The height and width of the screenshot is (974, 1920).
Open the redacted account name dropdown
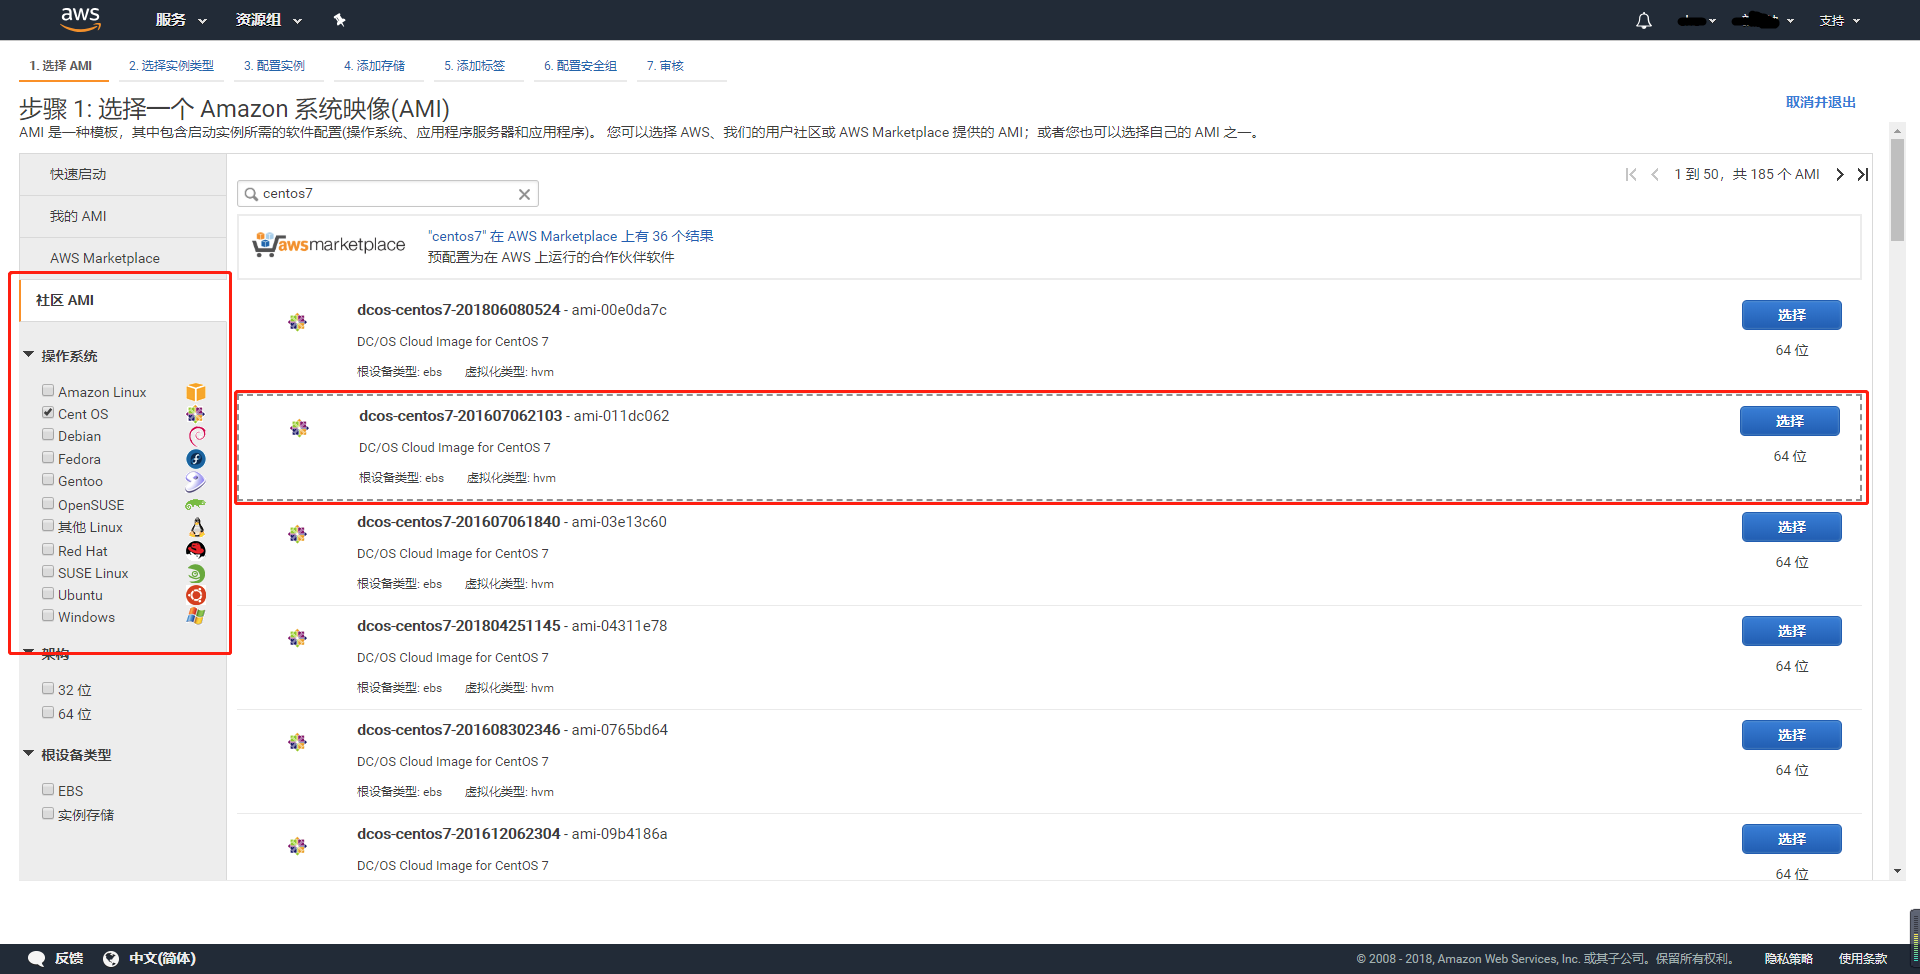tap(1697, 21)
